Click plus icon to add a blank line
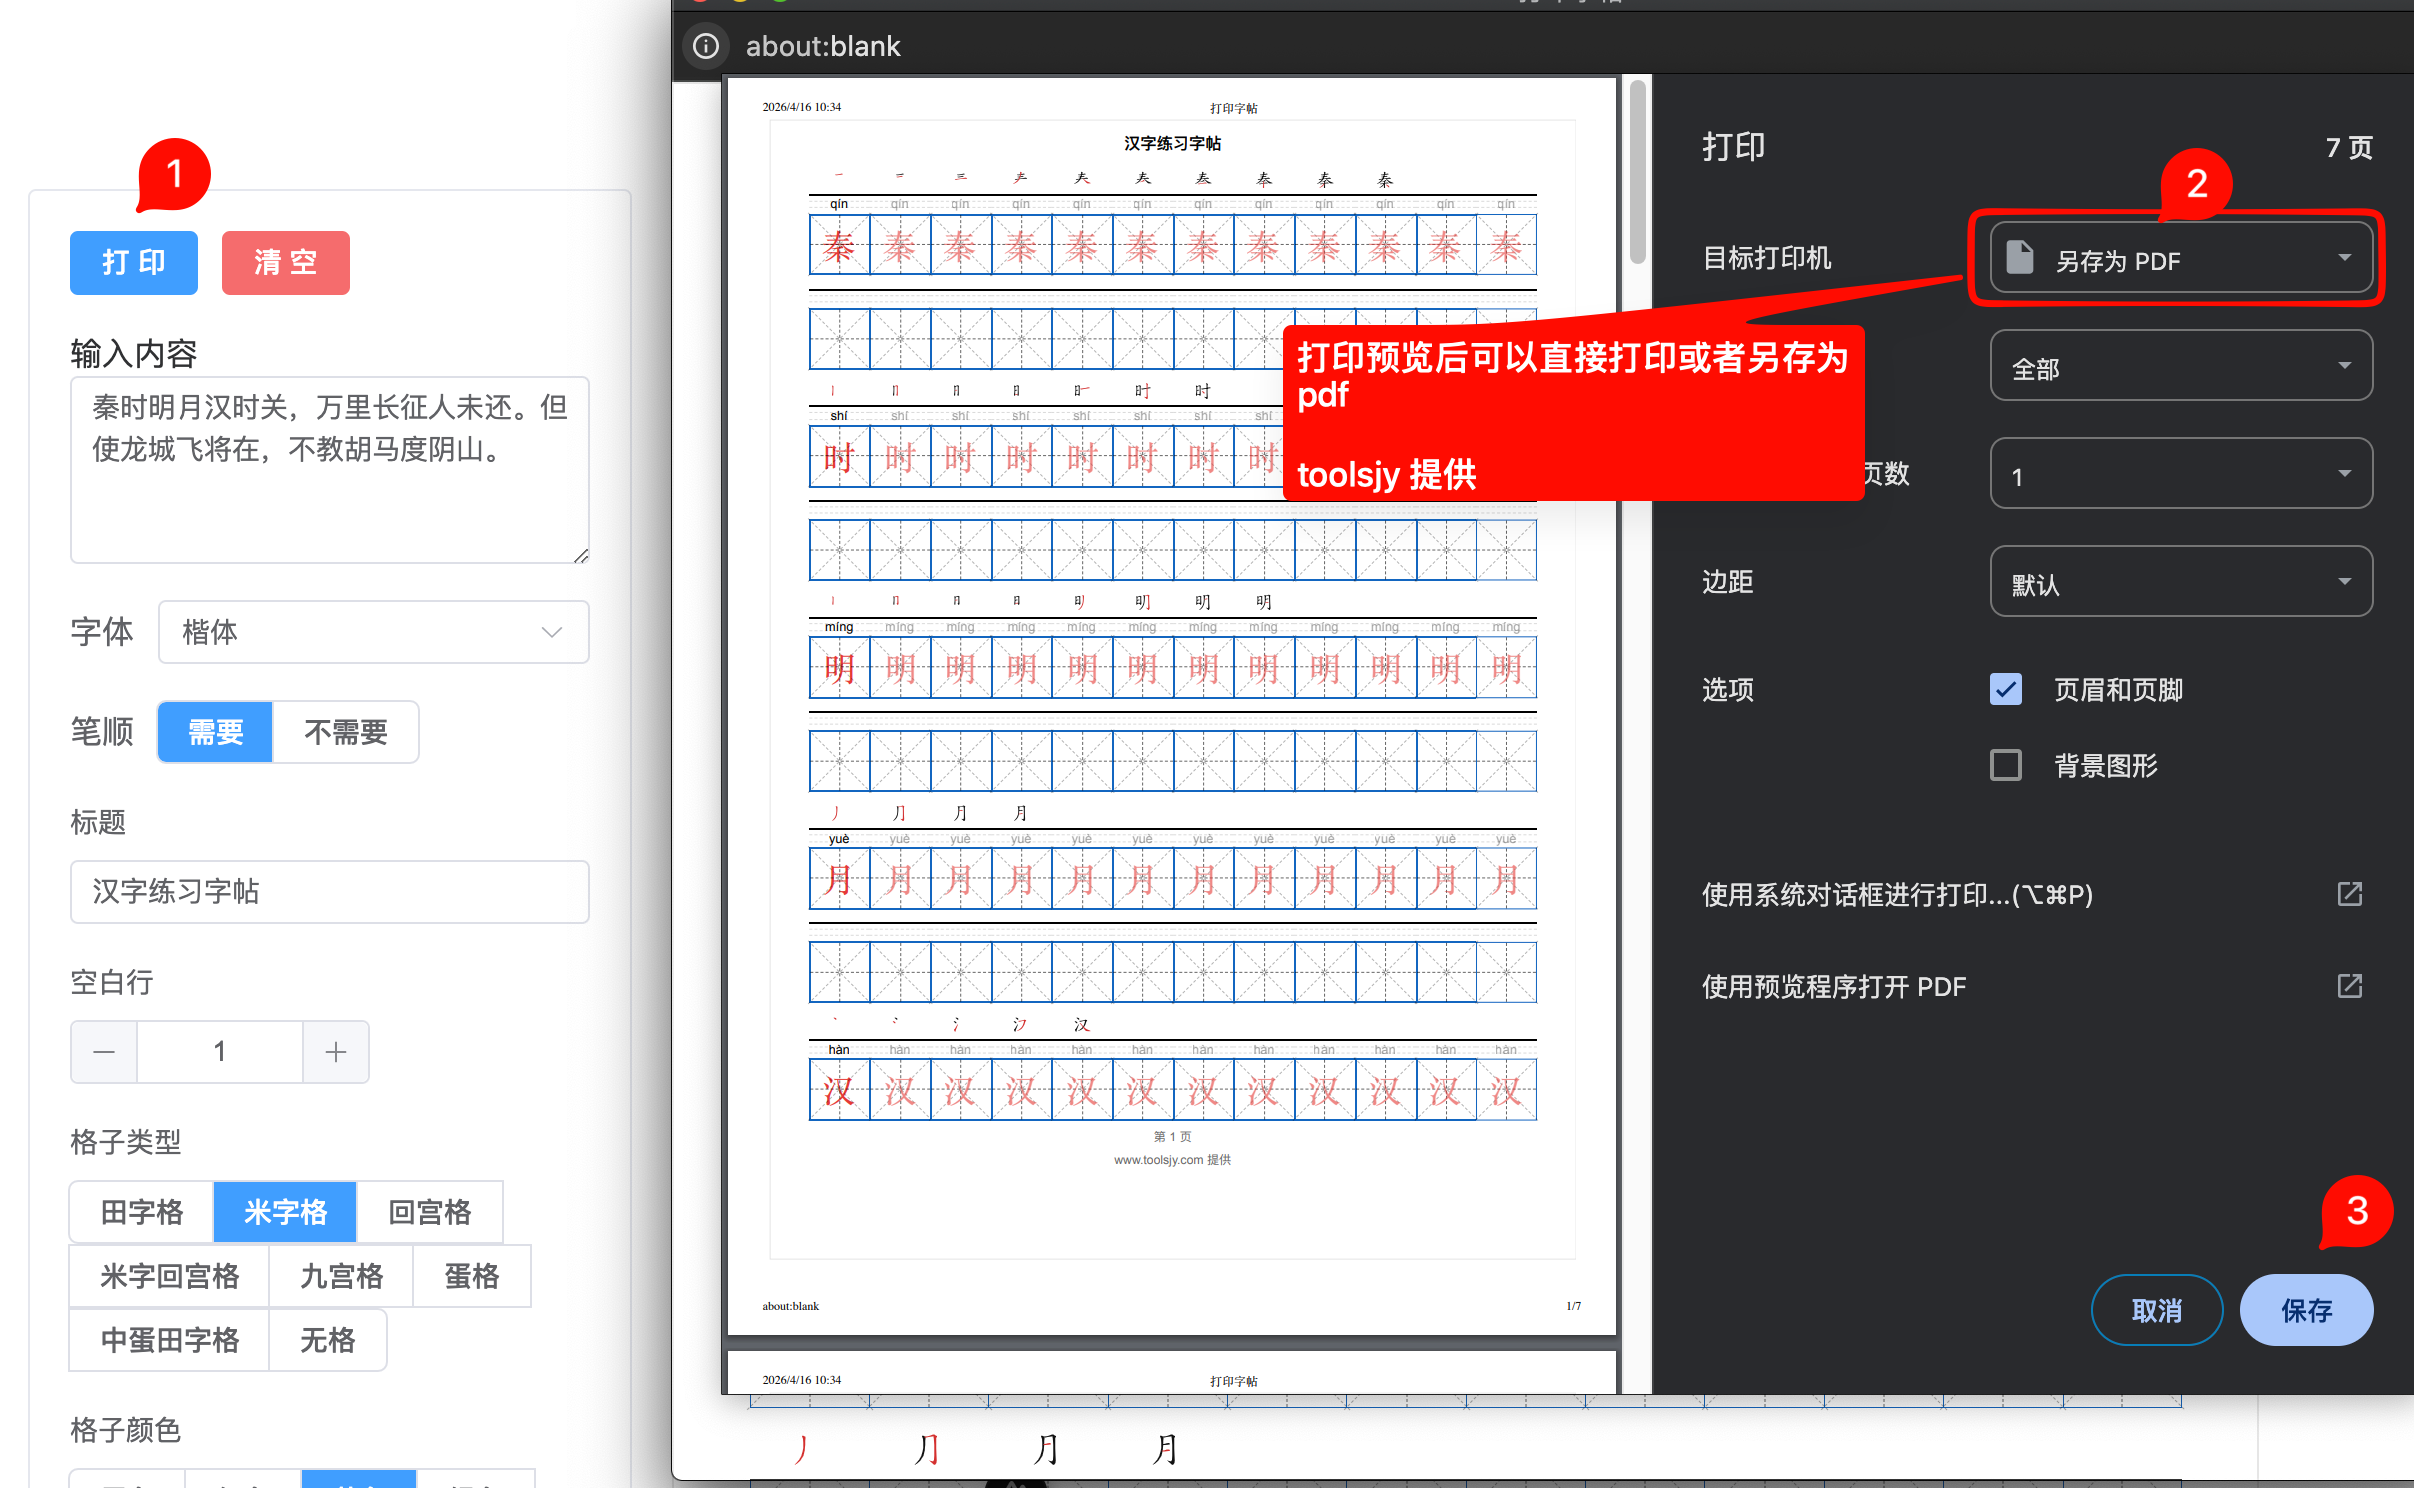Image resolution: width=2414 pixels, height=1488 pixels. coord(336,1051)
